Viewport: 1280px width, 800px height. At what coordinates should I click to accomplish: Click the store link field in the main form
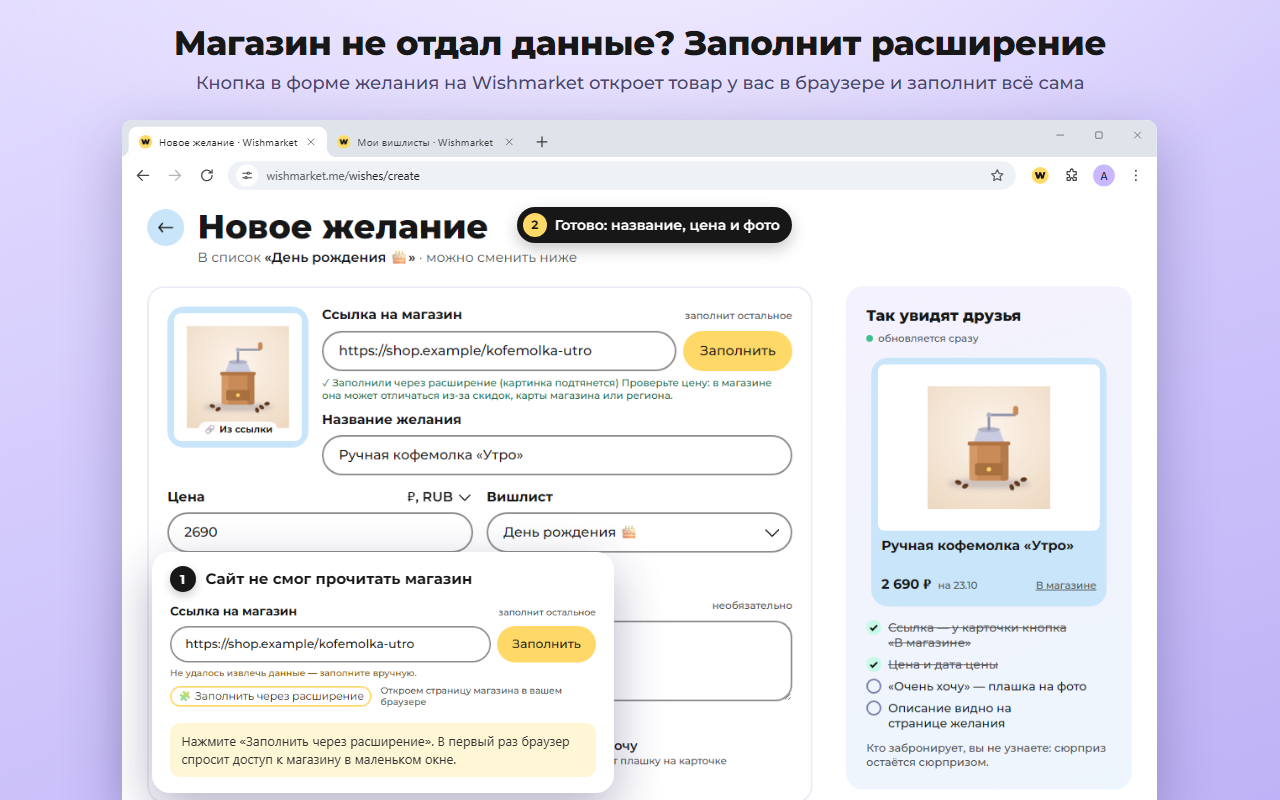pyautogui.click(x=499, y=351)
